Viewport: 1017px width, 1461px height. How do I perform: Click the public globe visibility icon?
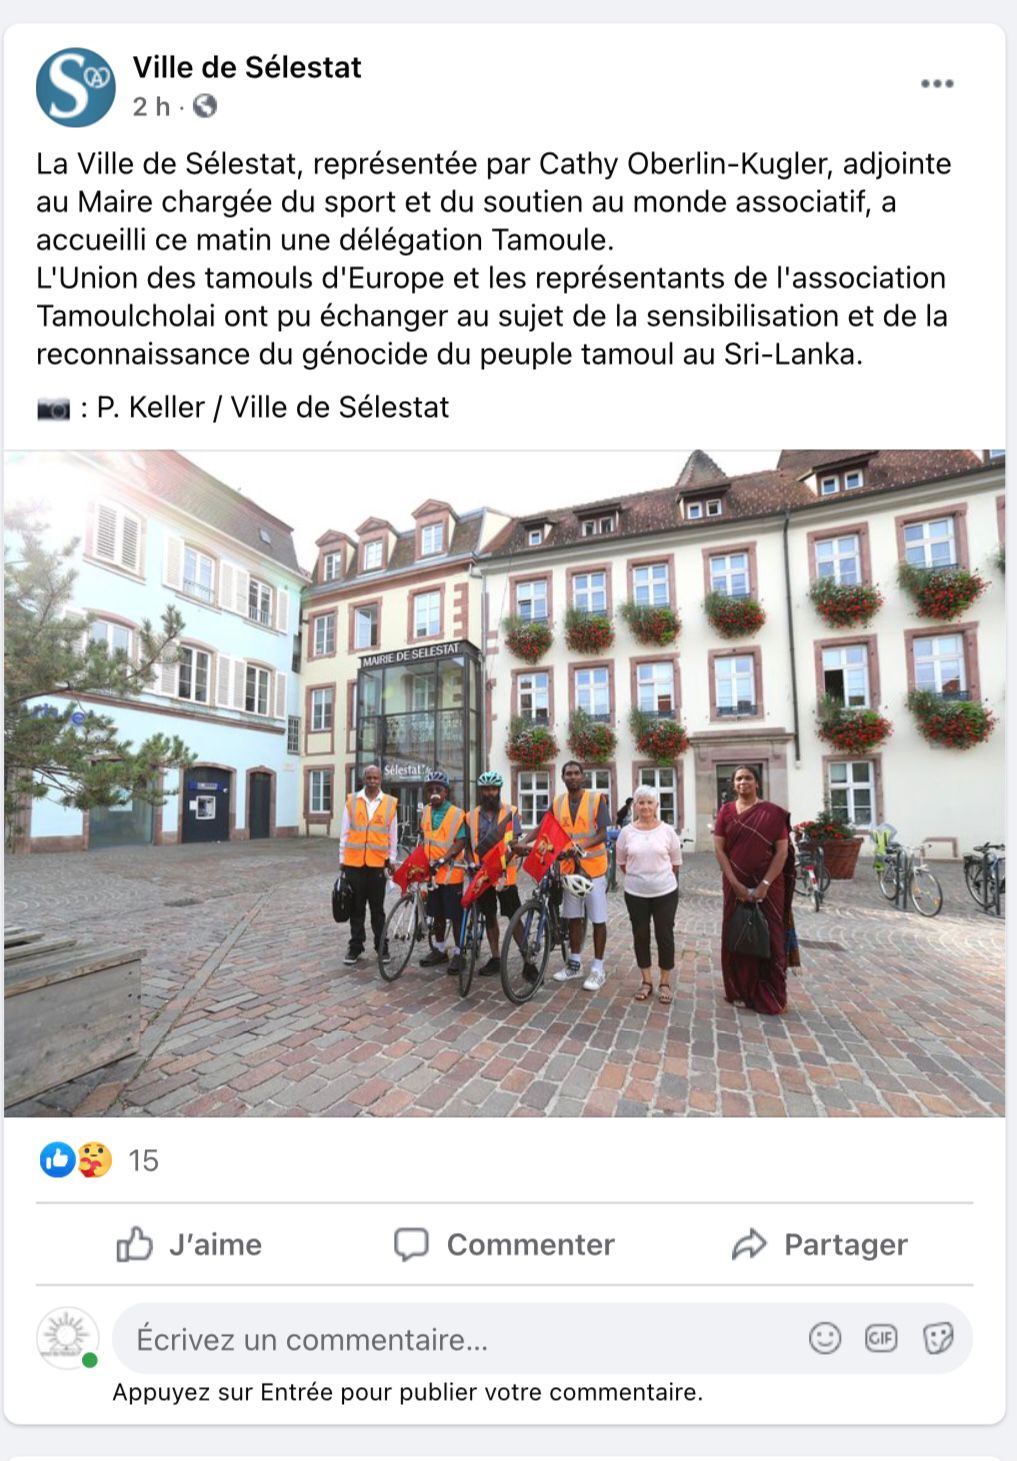point(205,106)
